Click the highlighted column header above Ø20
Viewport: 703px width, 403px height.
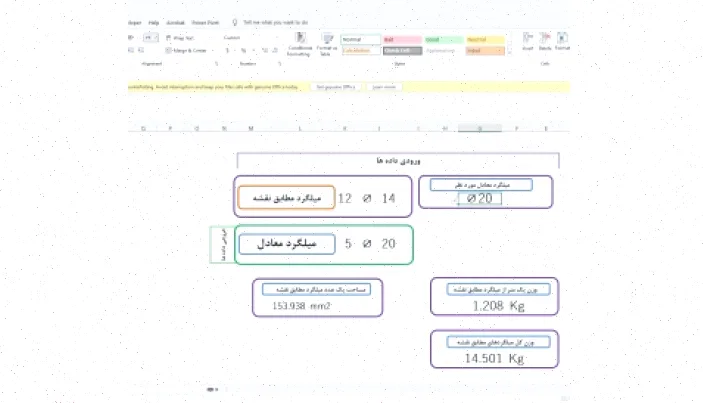pos(479,129)
